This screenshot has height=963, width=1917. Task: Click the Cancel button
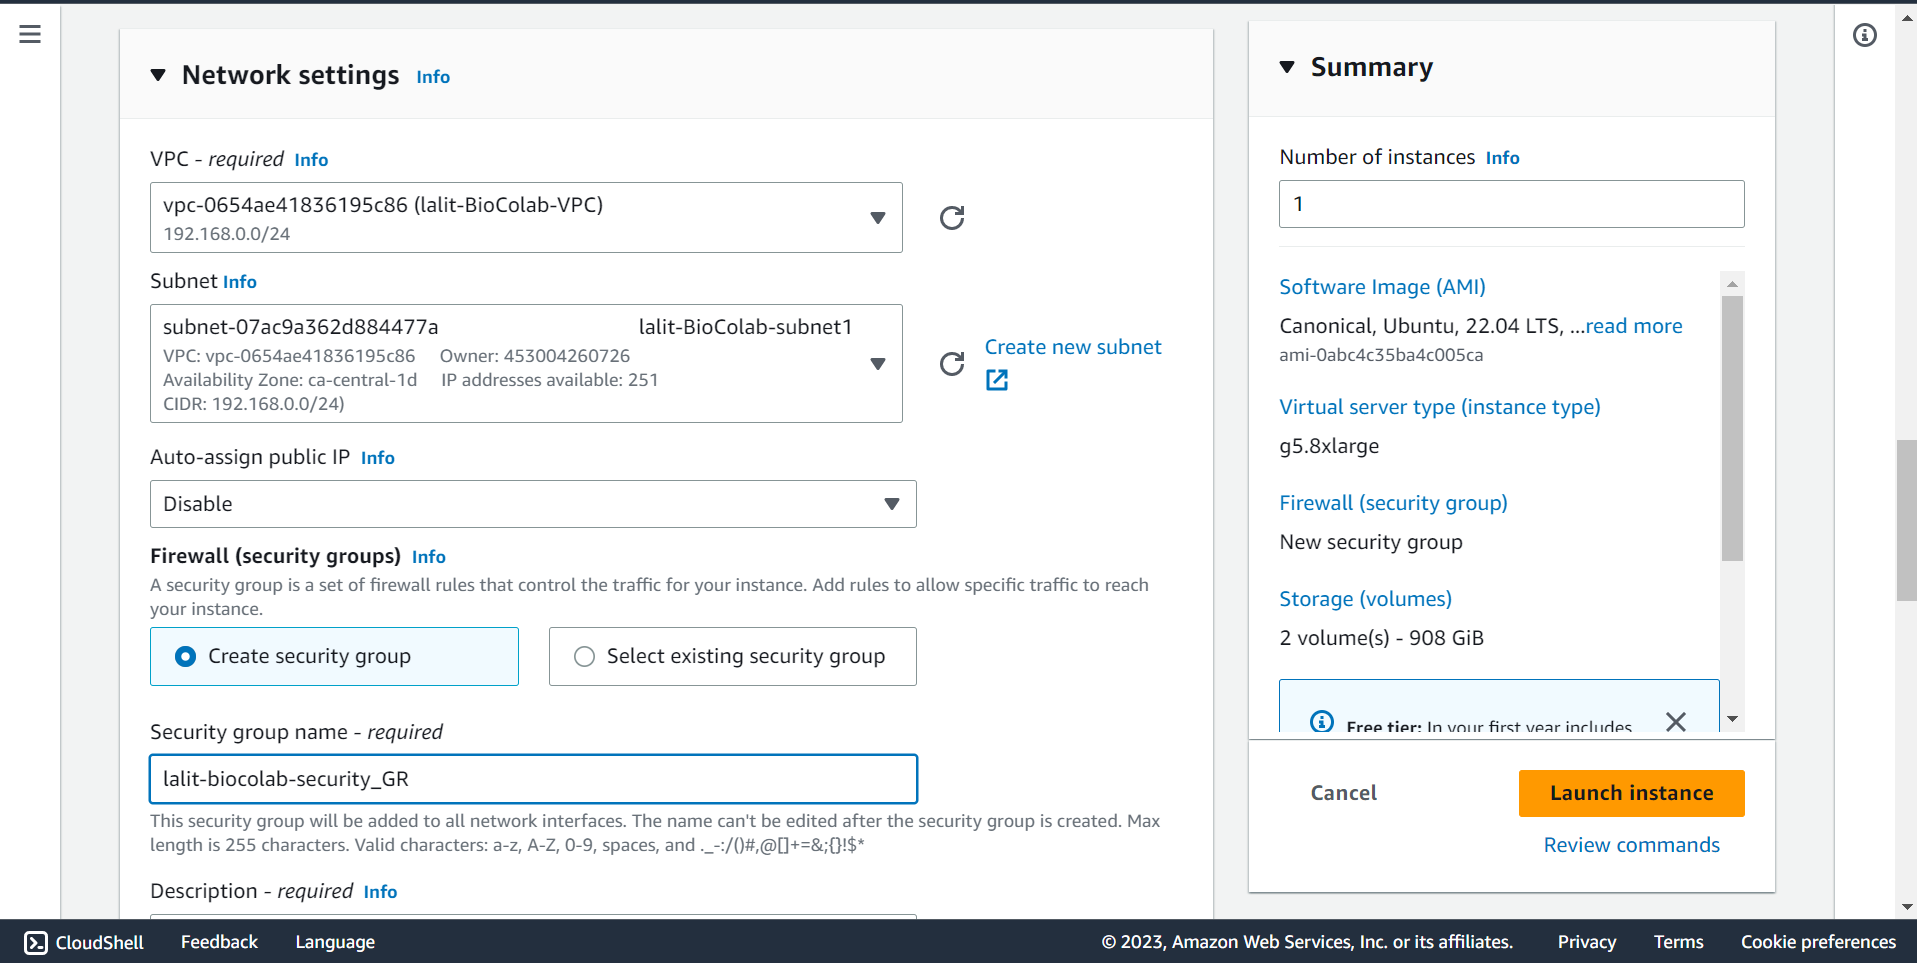point(1344,793)
